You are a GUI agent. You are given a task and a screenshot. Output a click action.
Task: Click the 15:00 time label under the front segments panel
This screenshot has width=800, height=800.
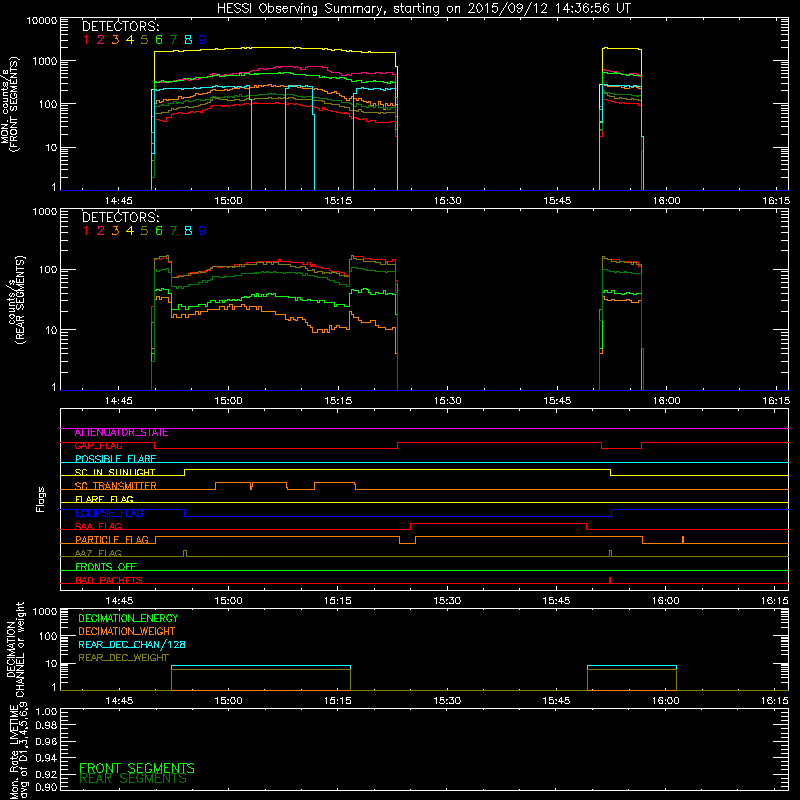(228, 201)
